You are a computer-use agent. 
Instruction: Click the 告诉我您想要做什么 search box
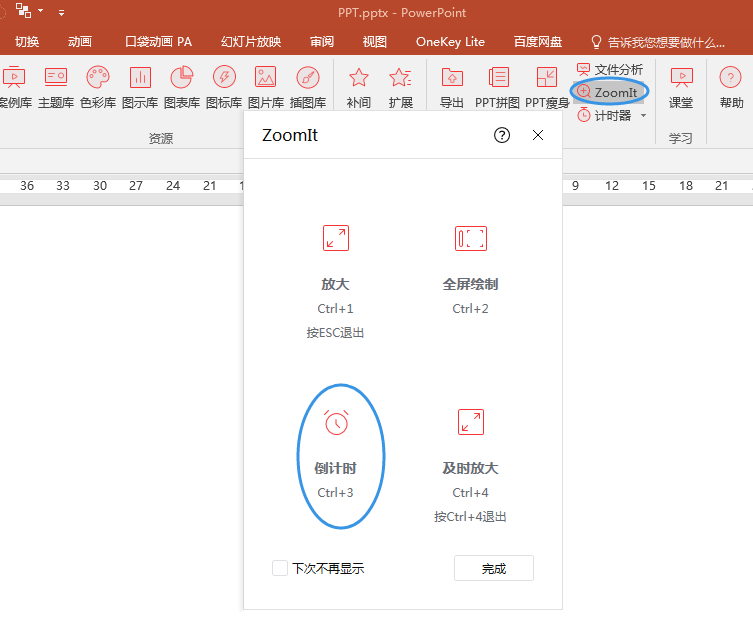click(658, 42)
